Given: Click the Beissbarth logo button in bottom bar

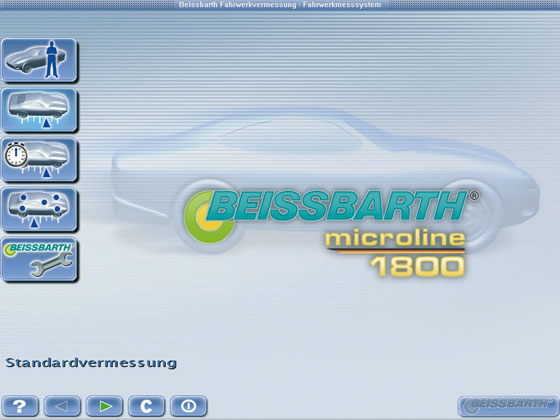Looking at the screenshot, I should point(508,406).
